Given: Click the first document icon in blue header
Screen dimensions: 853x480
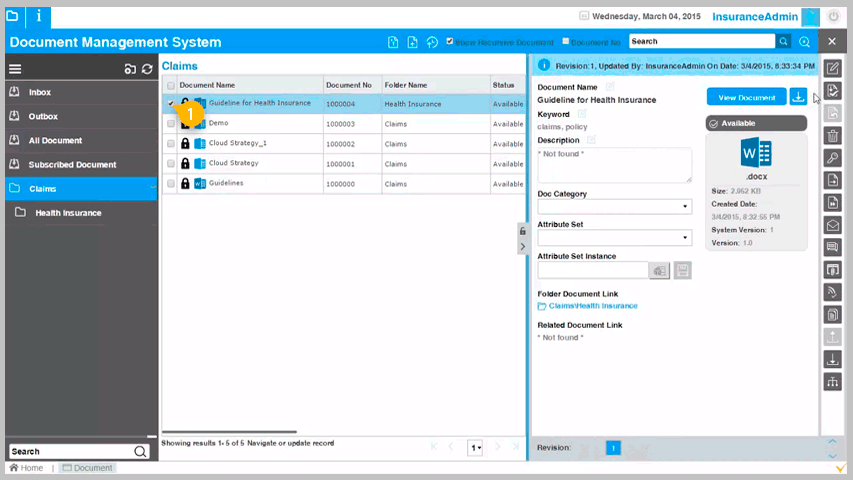Looking at the screenshot, I should coord(393,42).
